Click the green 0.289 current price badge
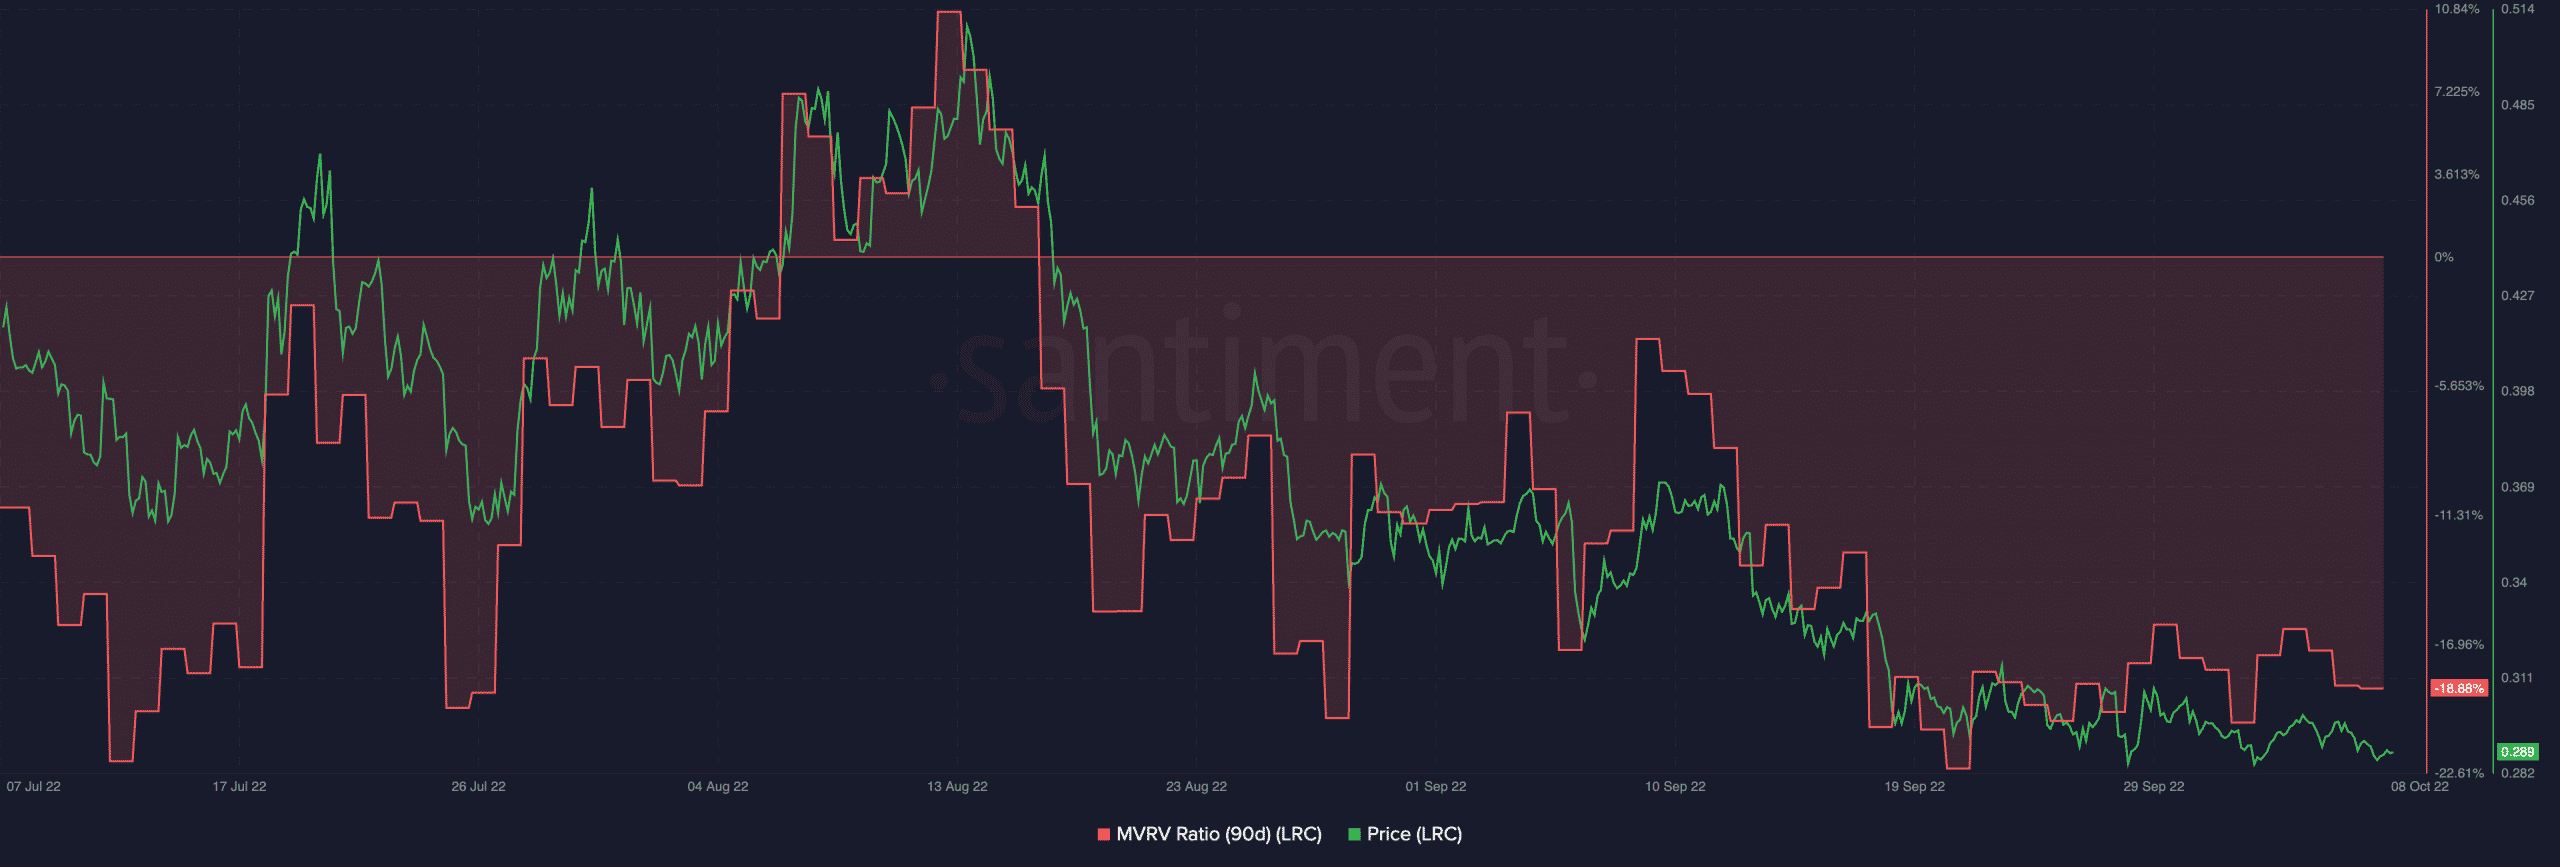The height and width of the screenshot is (867, 2560). pos(2517,752)
